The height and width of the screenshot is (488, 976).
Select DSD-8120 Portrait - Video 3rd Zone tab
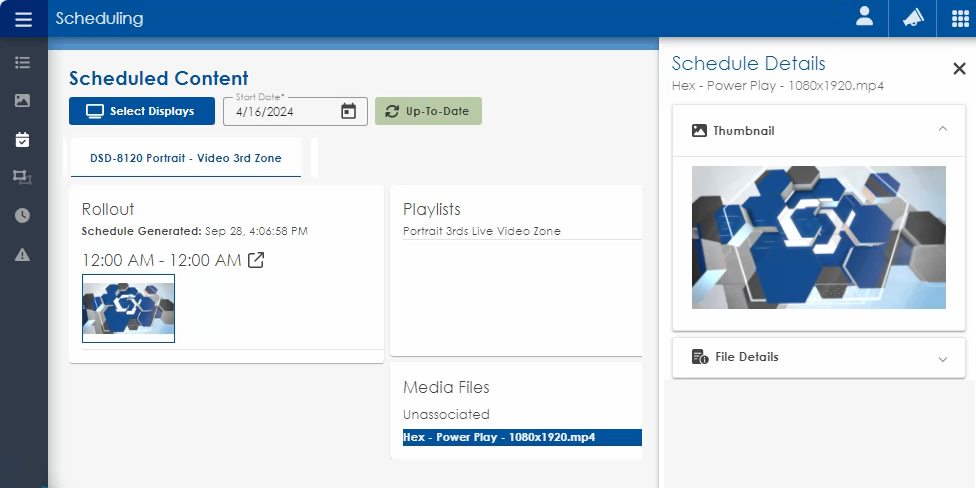tap(186, 158)
